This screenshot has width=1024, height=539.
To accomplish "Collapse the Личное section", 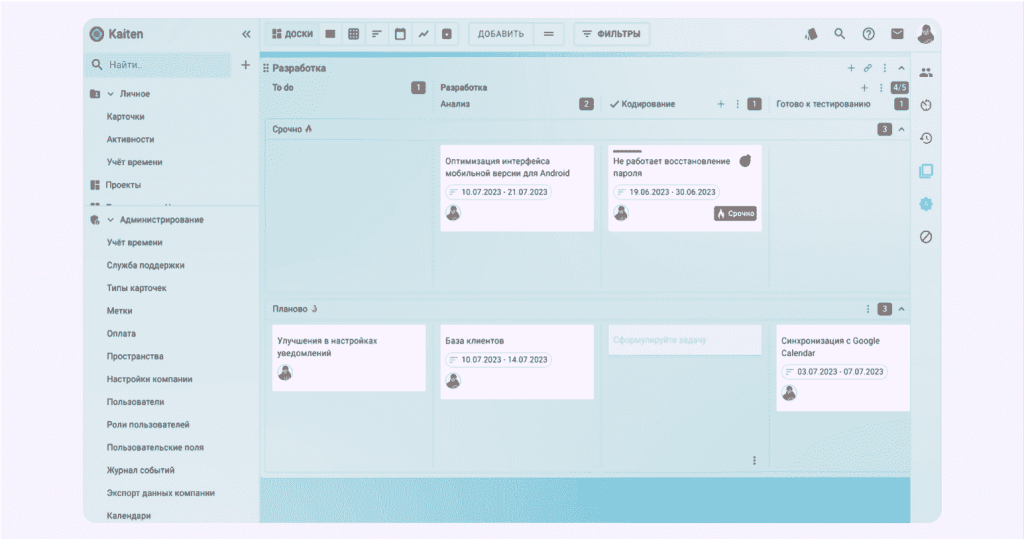I will click(x=111, y=94).
